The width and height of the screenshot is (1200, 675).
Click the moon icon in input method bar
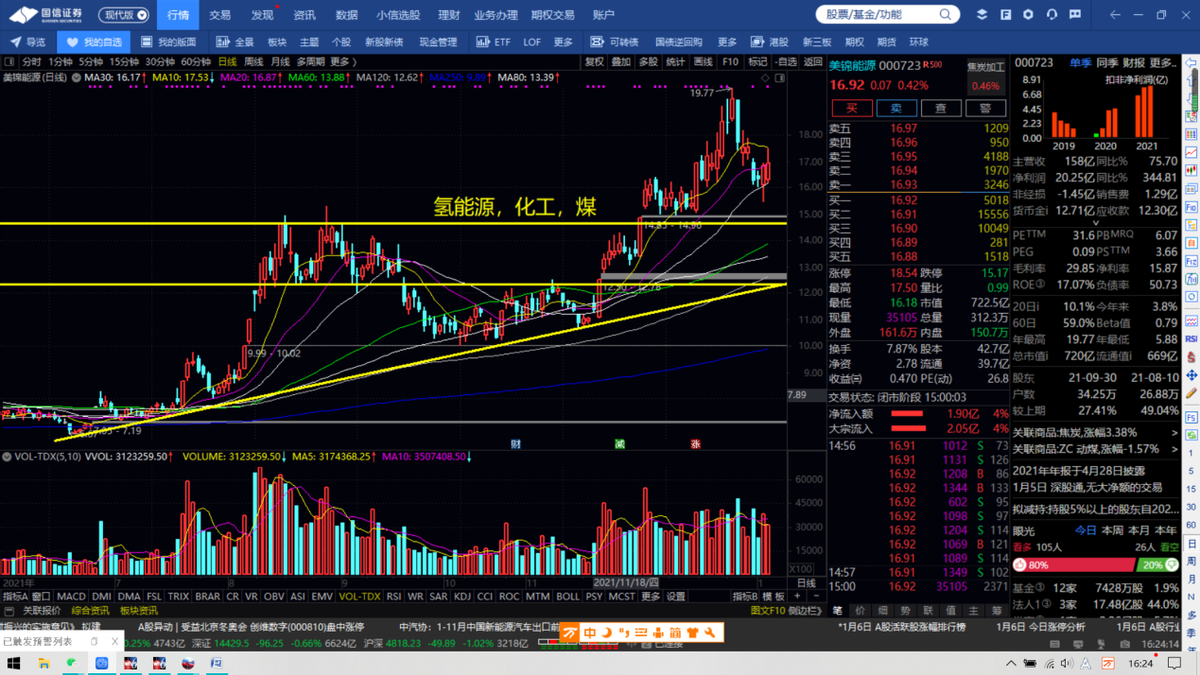[x=607, y=633]
